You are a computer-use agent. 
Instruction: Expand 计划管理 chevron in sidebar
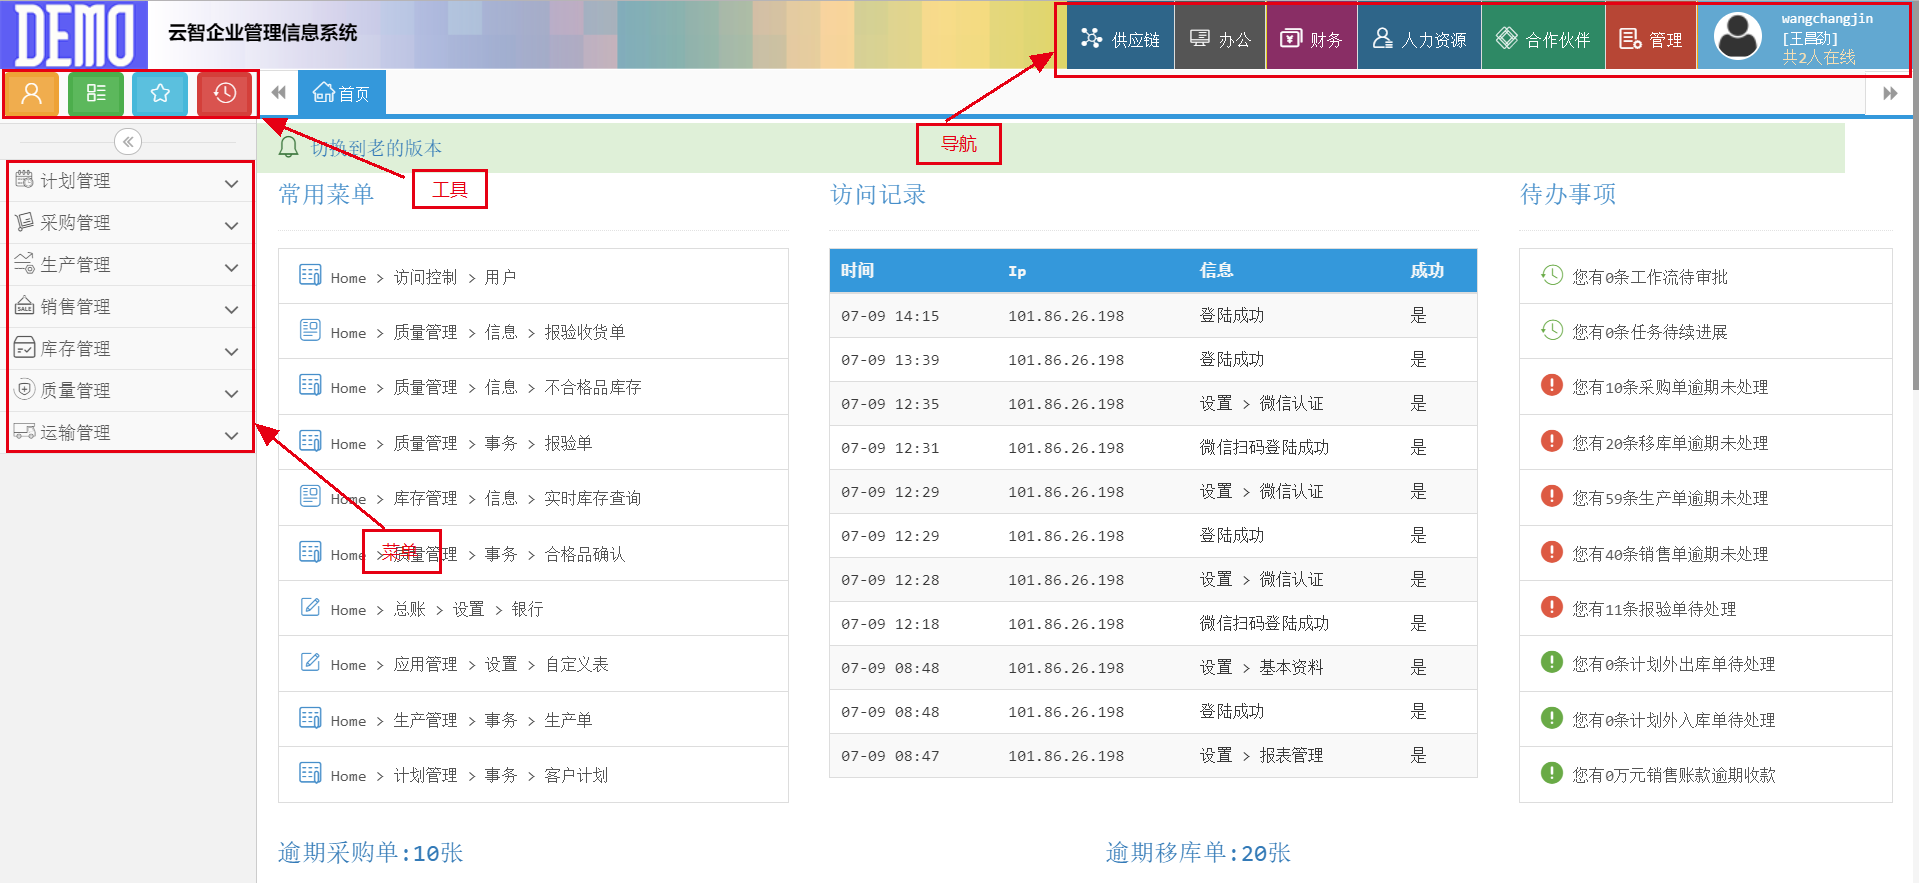coord(231,183)
